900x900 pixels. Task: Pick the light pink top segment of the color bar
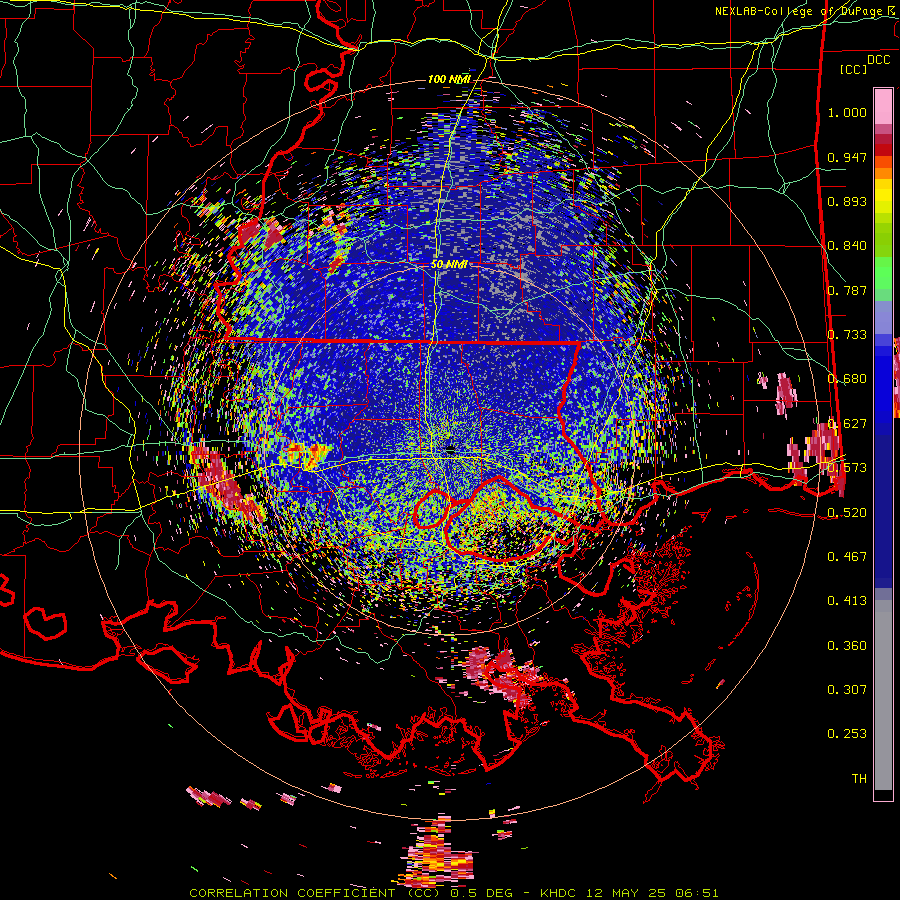pyautogui.click(x=883, y=106)
